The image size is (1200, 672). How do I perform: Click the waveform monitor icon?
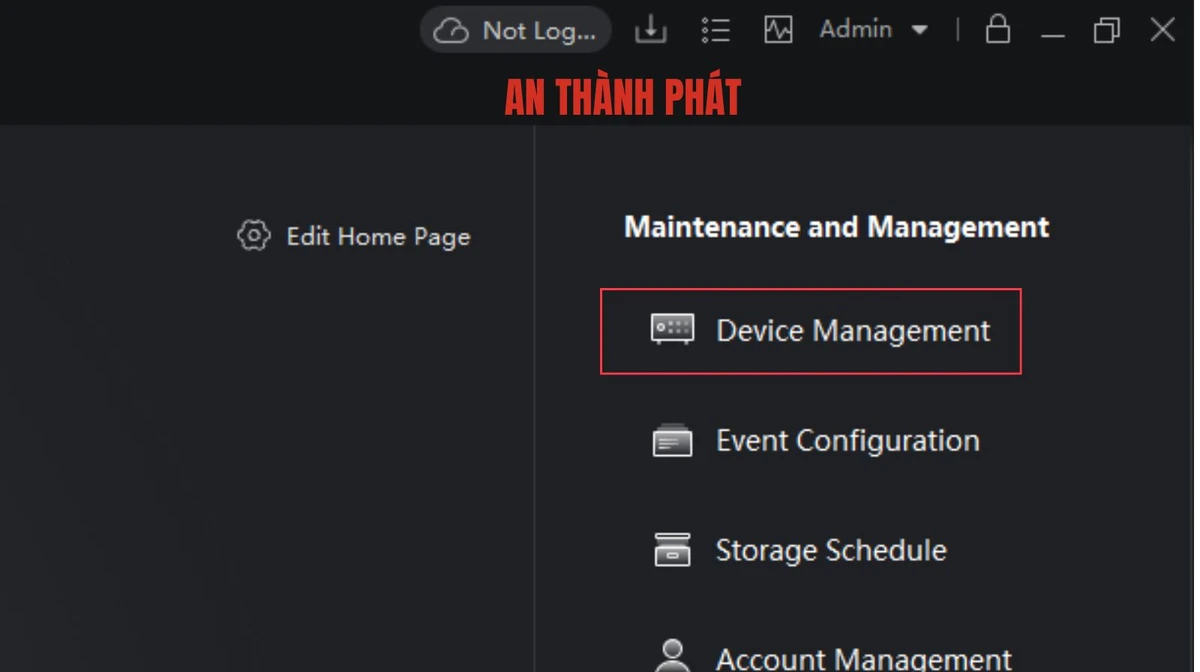tap(778, 30)
